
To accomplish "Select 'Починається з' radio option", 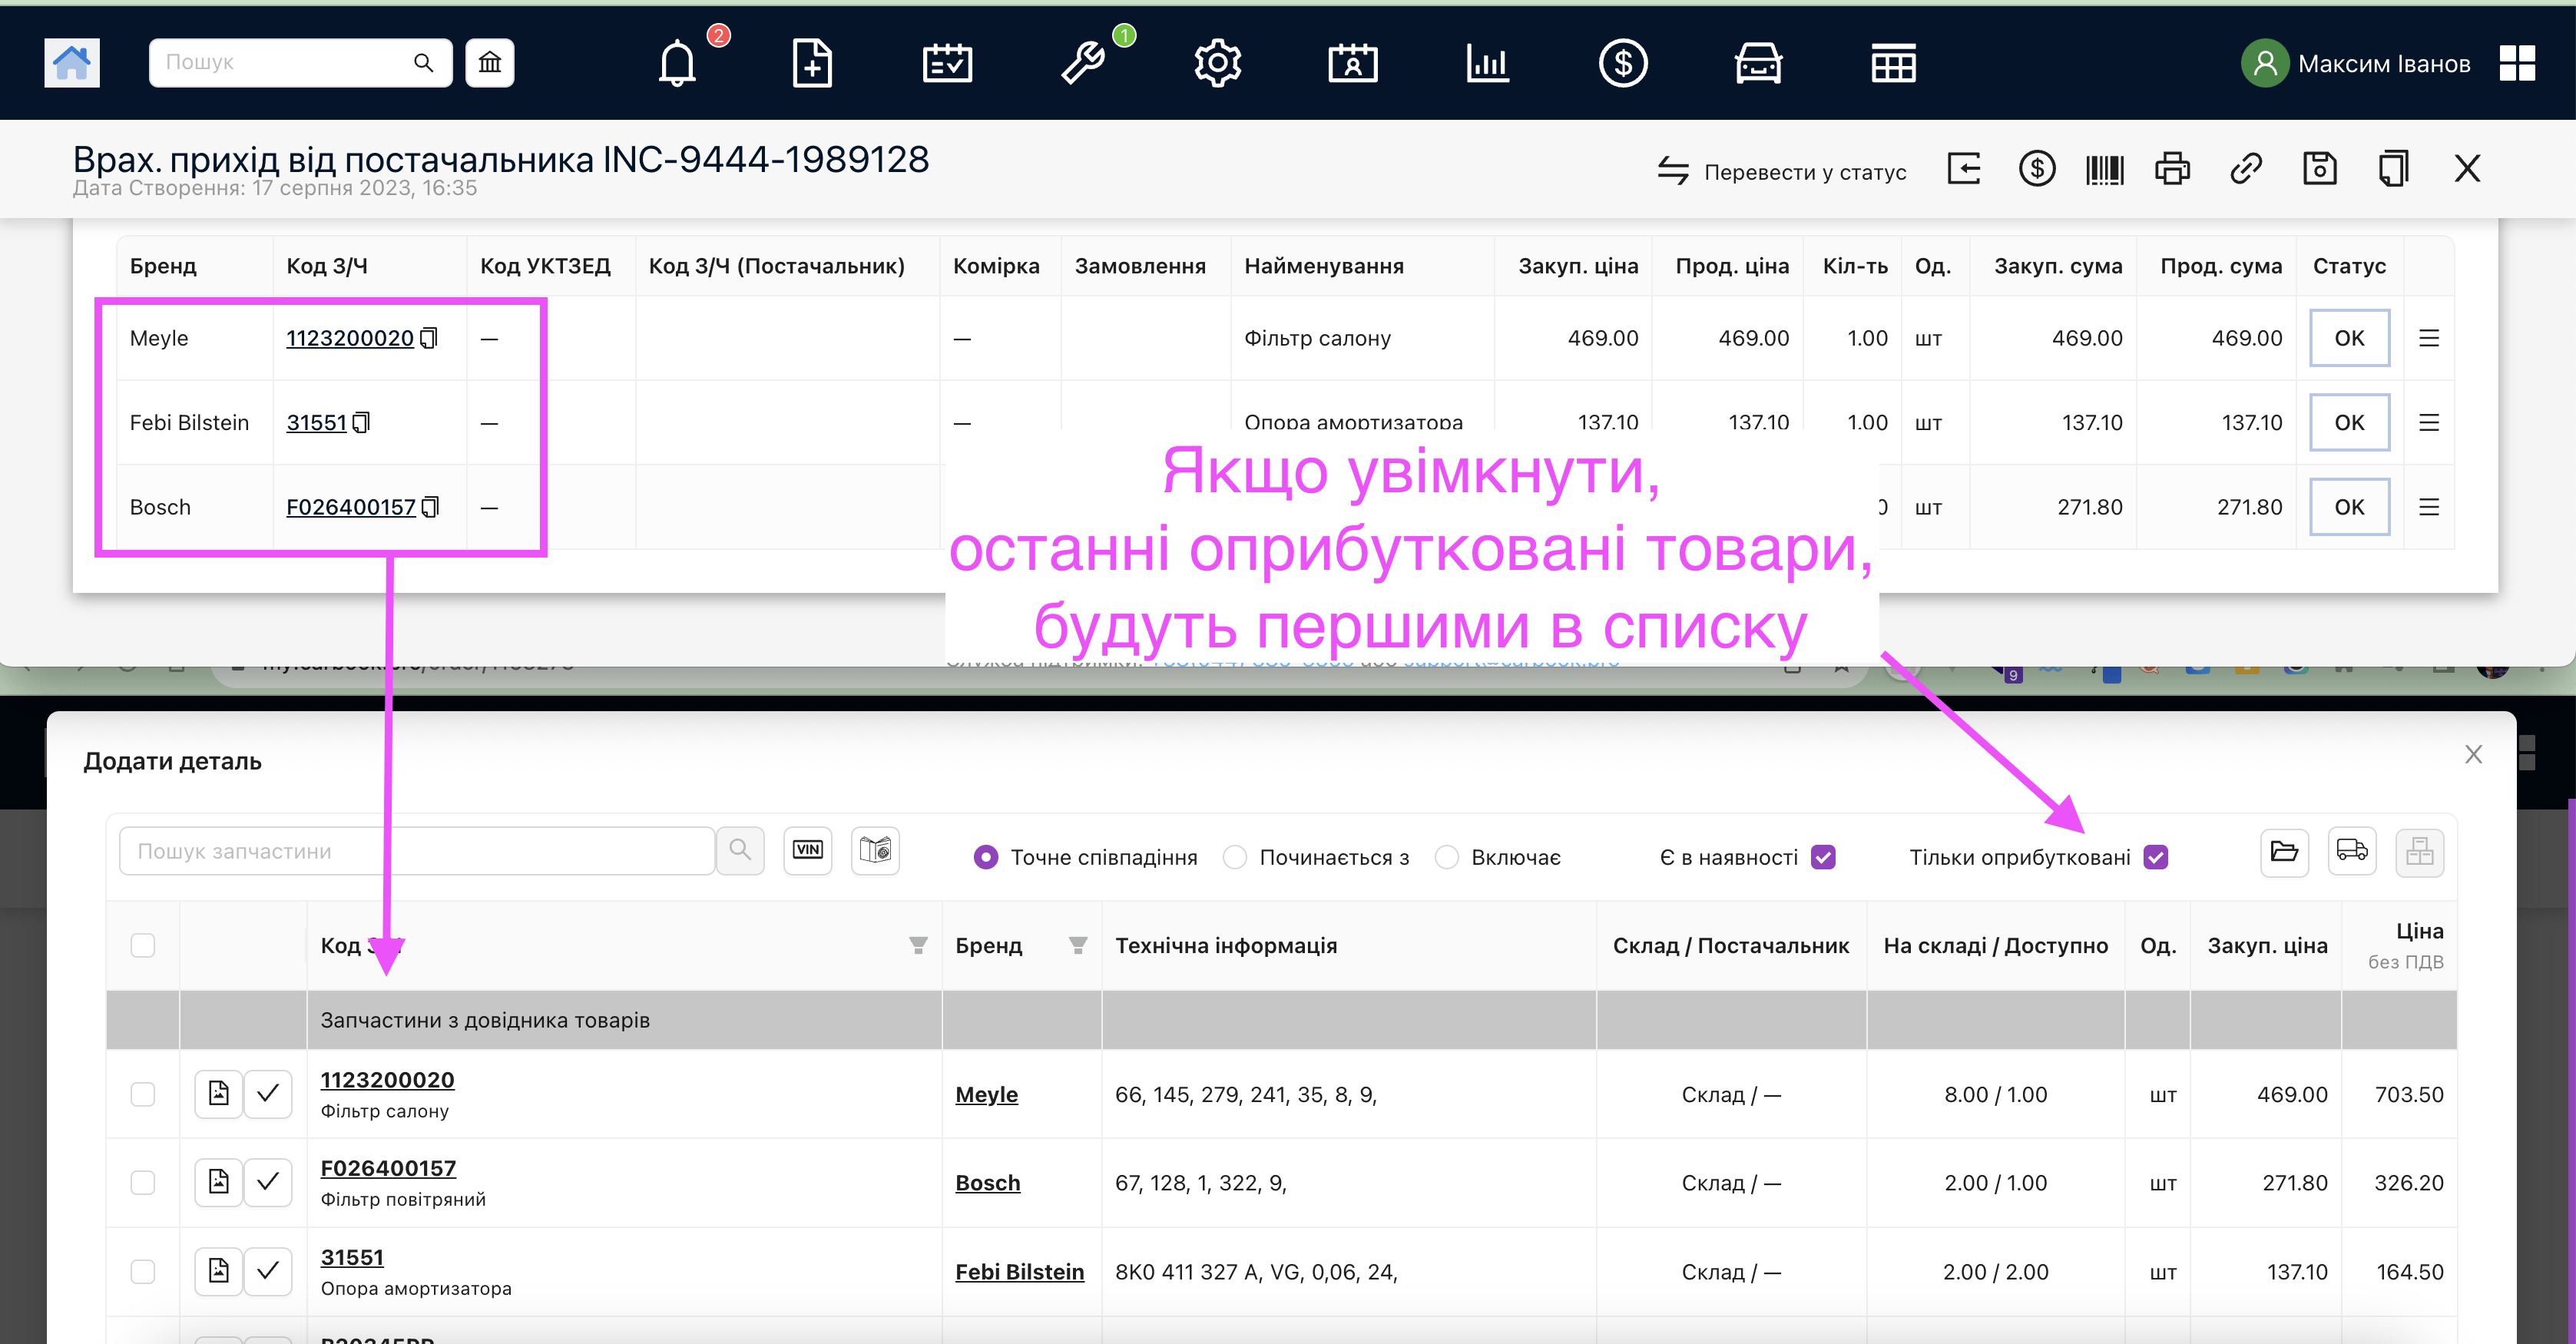I will (1235, 857).
